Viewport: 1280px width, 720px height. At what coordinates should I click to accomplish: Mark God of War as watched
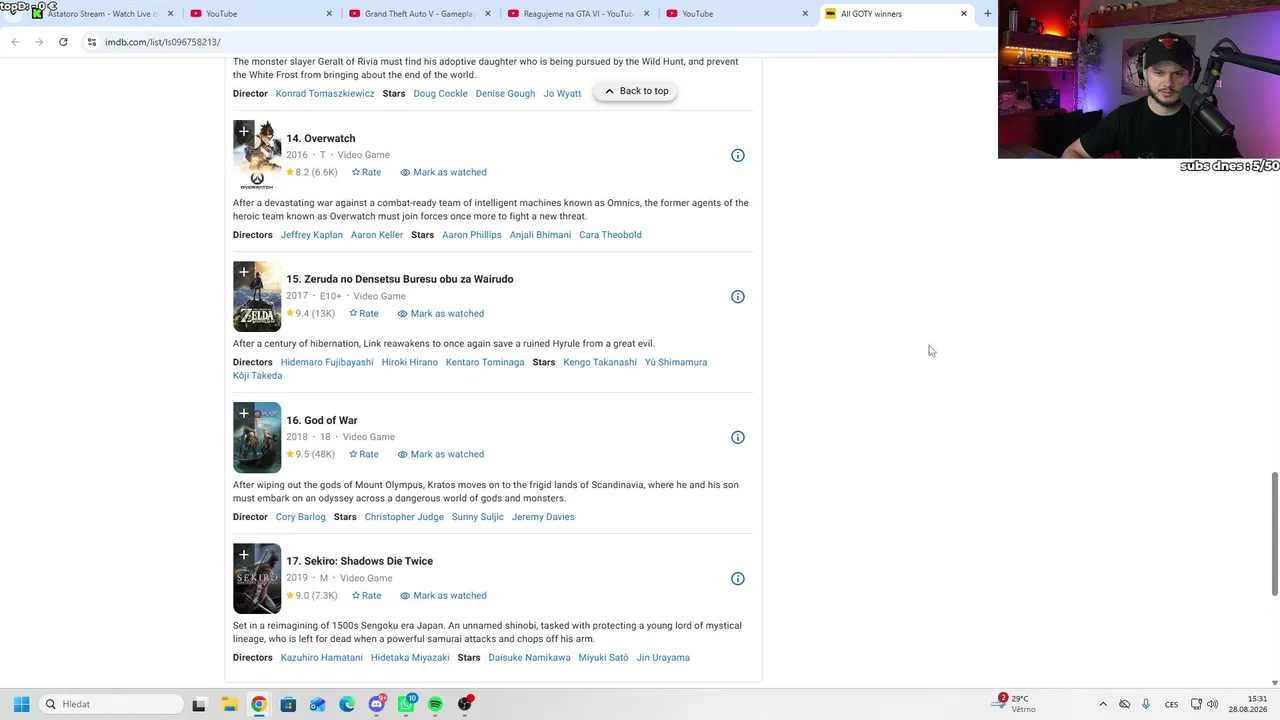[440, 454]
